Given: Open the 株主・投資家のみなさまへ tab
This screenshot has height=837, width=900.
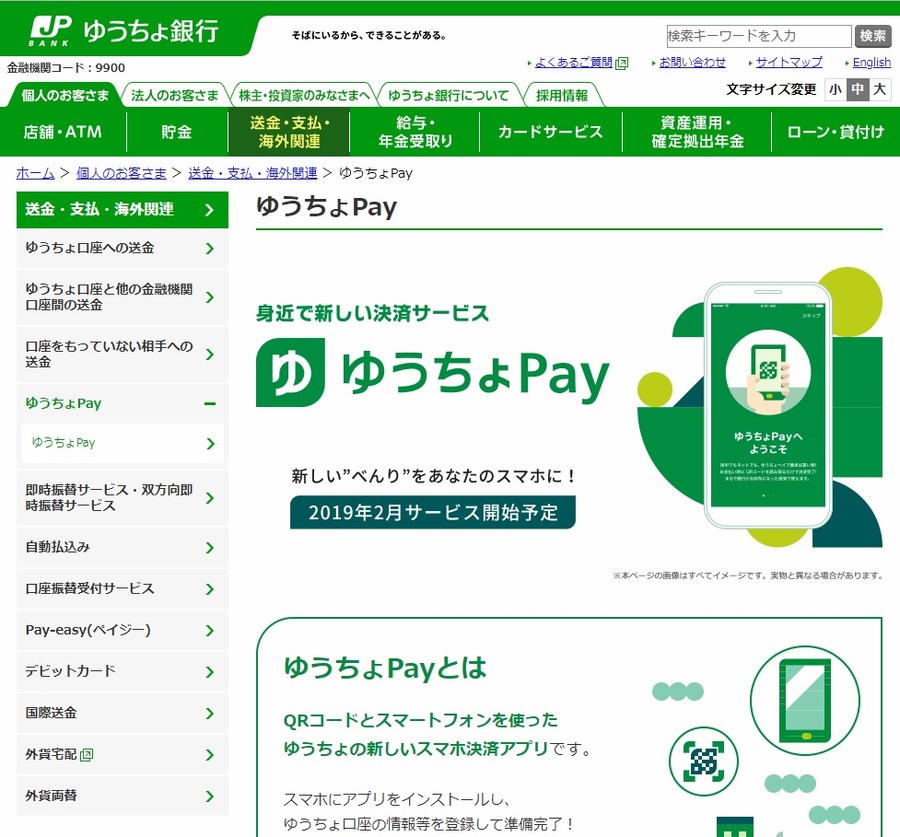Looking at the screenshot, I should point(304,95).
